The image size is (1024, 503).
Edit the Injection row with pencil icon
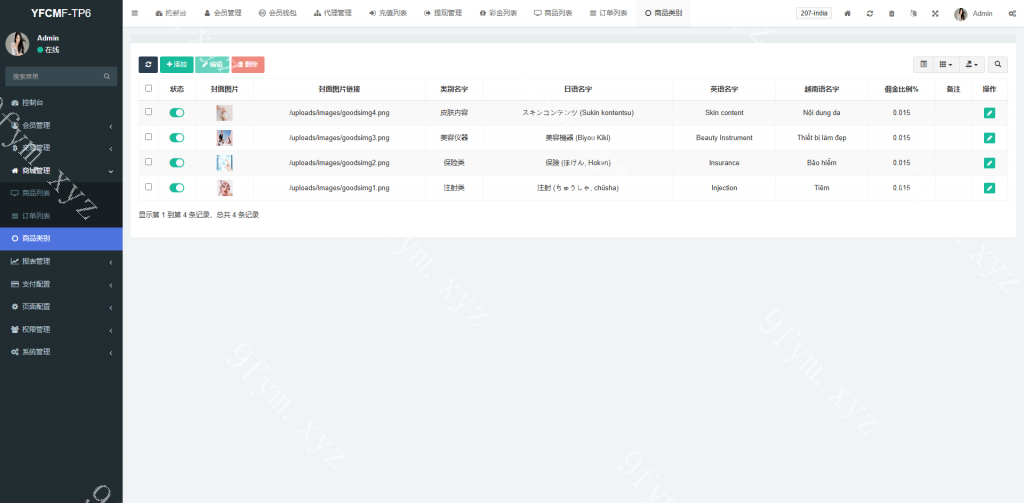(989, 188)
